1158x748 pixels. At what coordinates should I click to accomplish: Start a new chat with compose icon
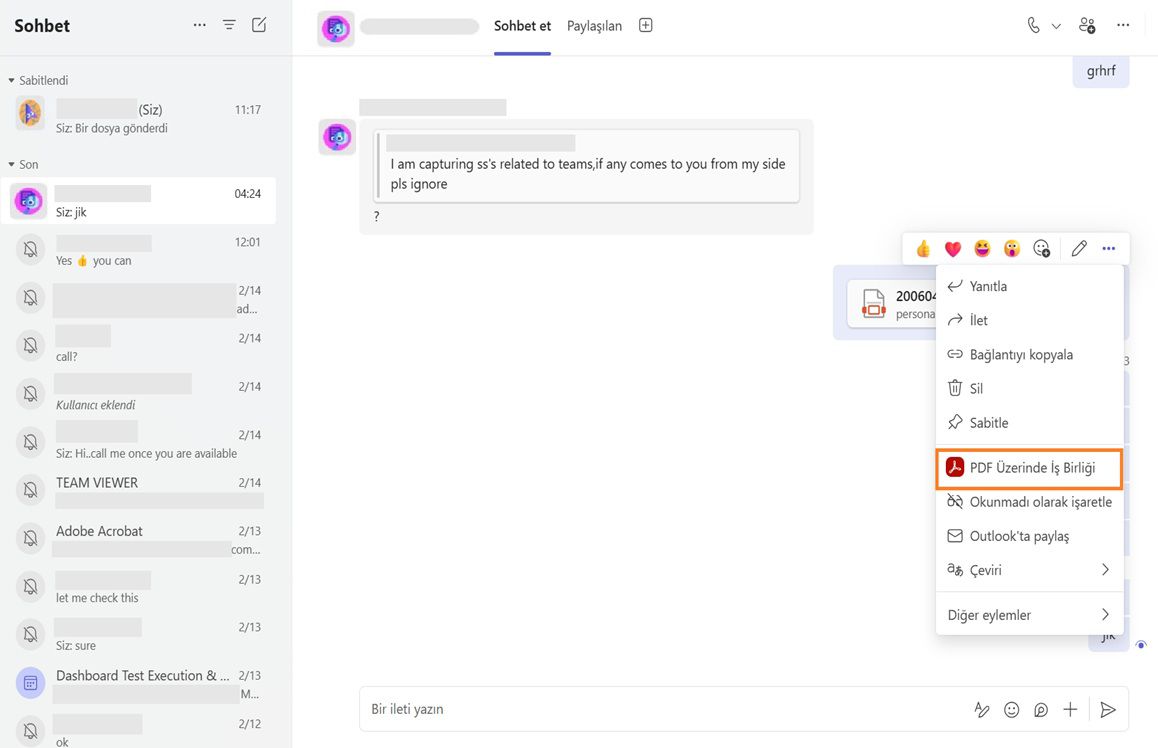click(x=259, y=24)
